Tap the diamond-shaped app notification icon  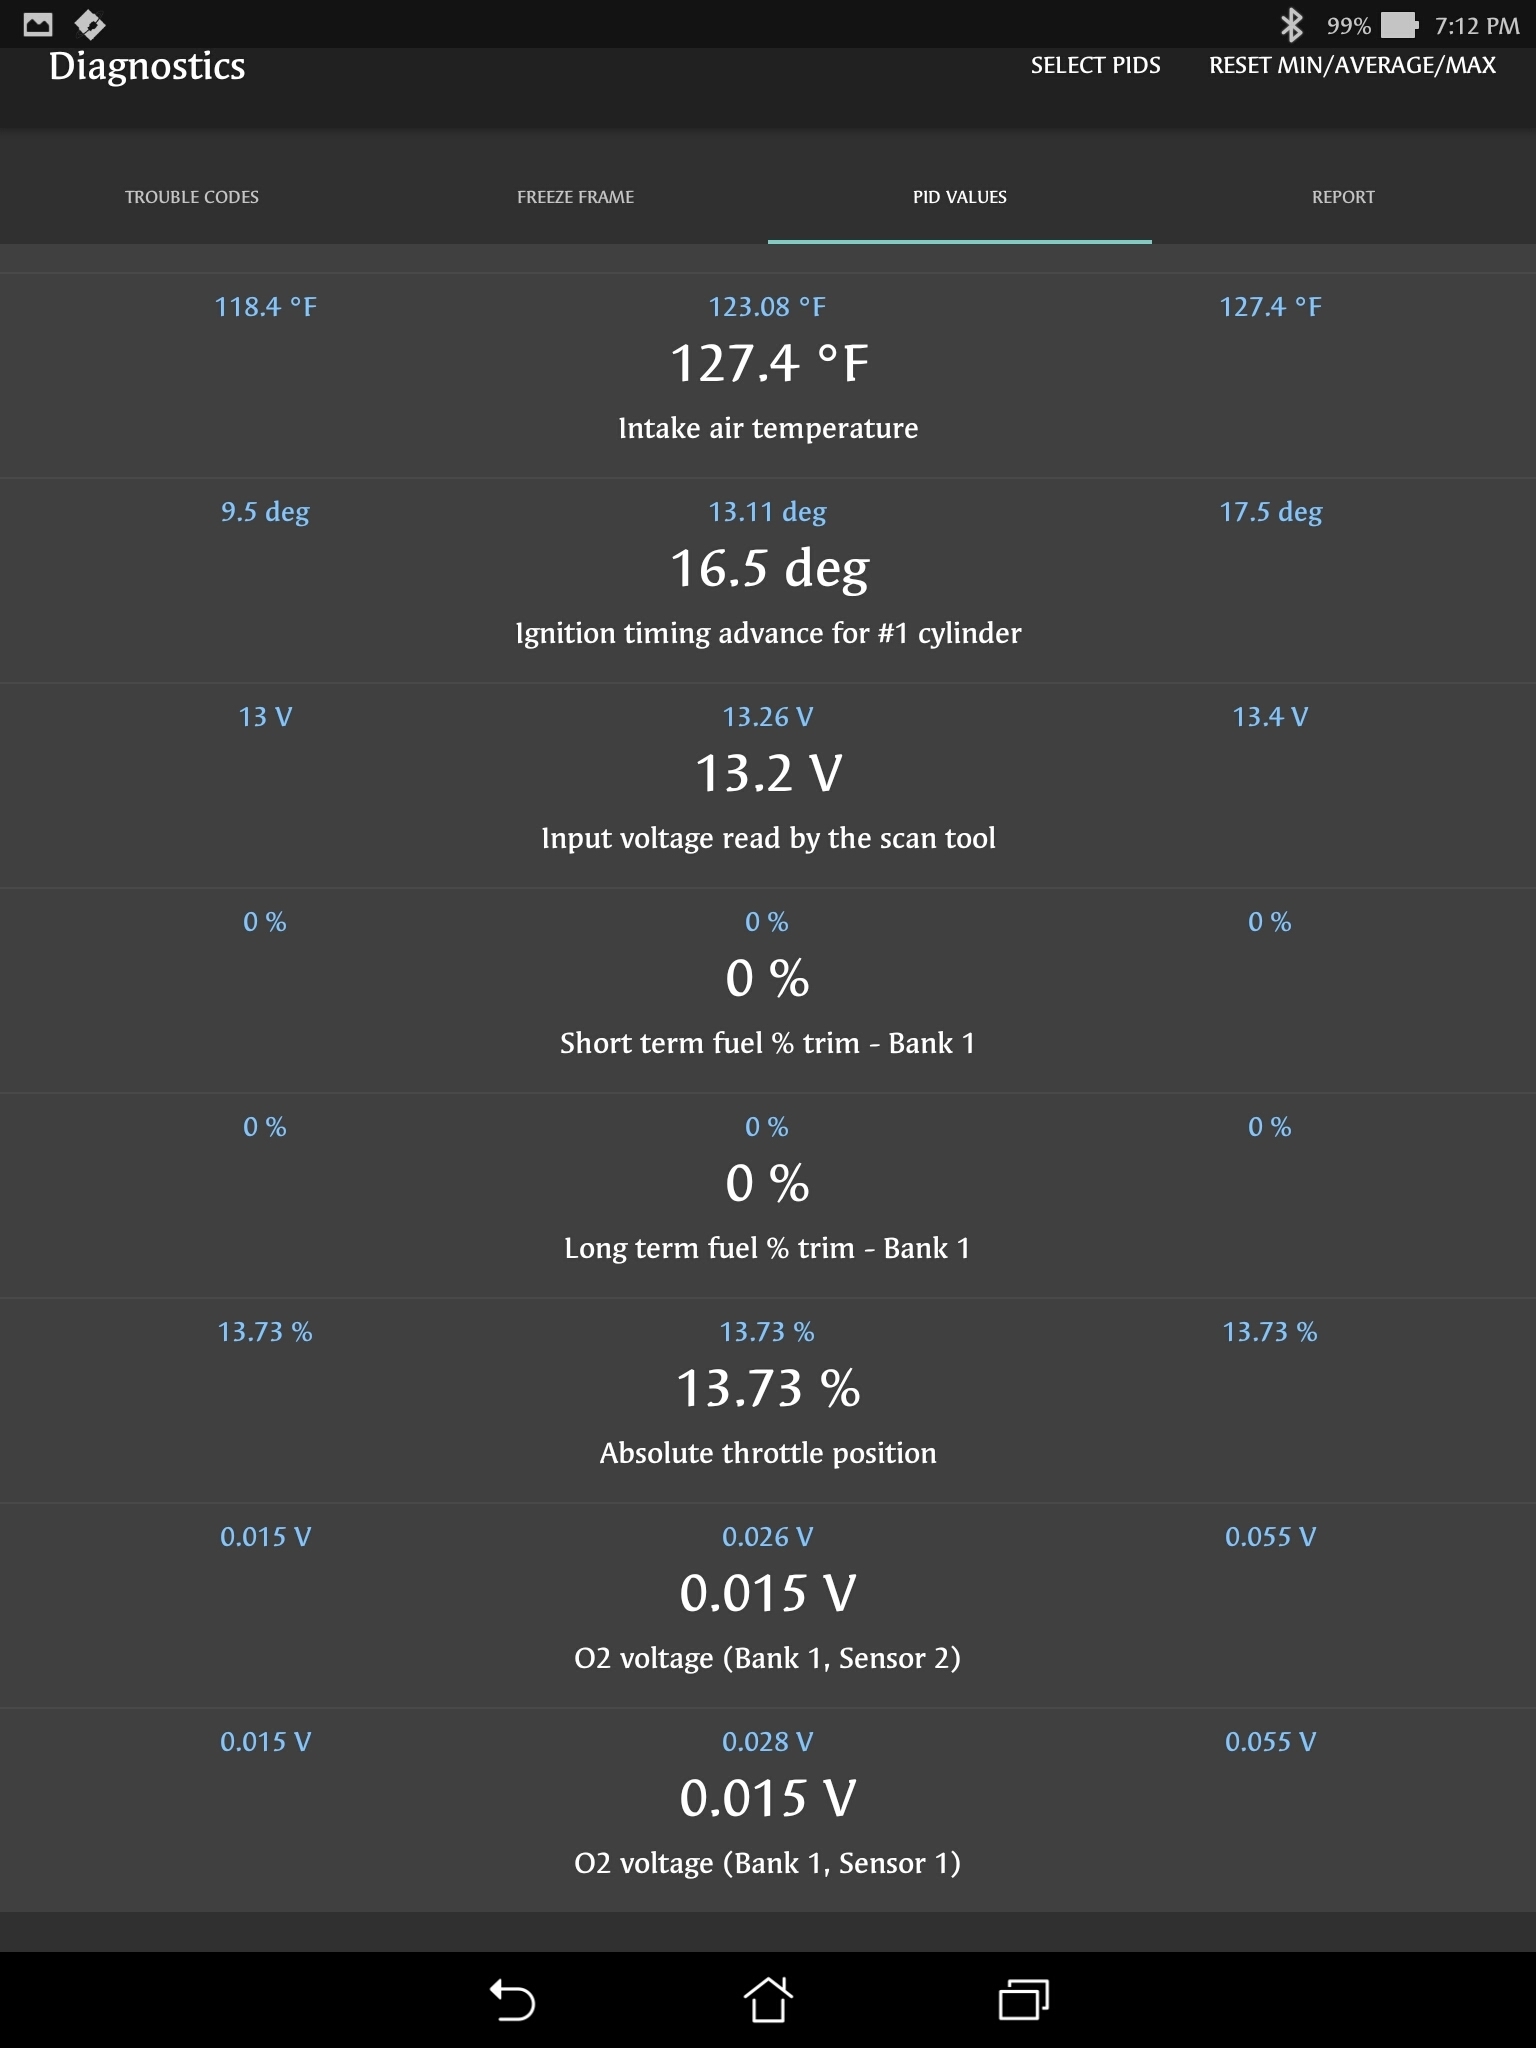(90, 24)
